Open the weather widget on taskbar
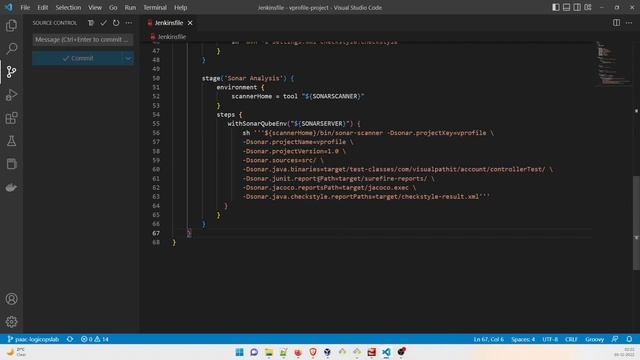 point(16,352)
